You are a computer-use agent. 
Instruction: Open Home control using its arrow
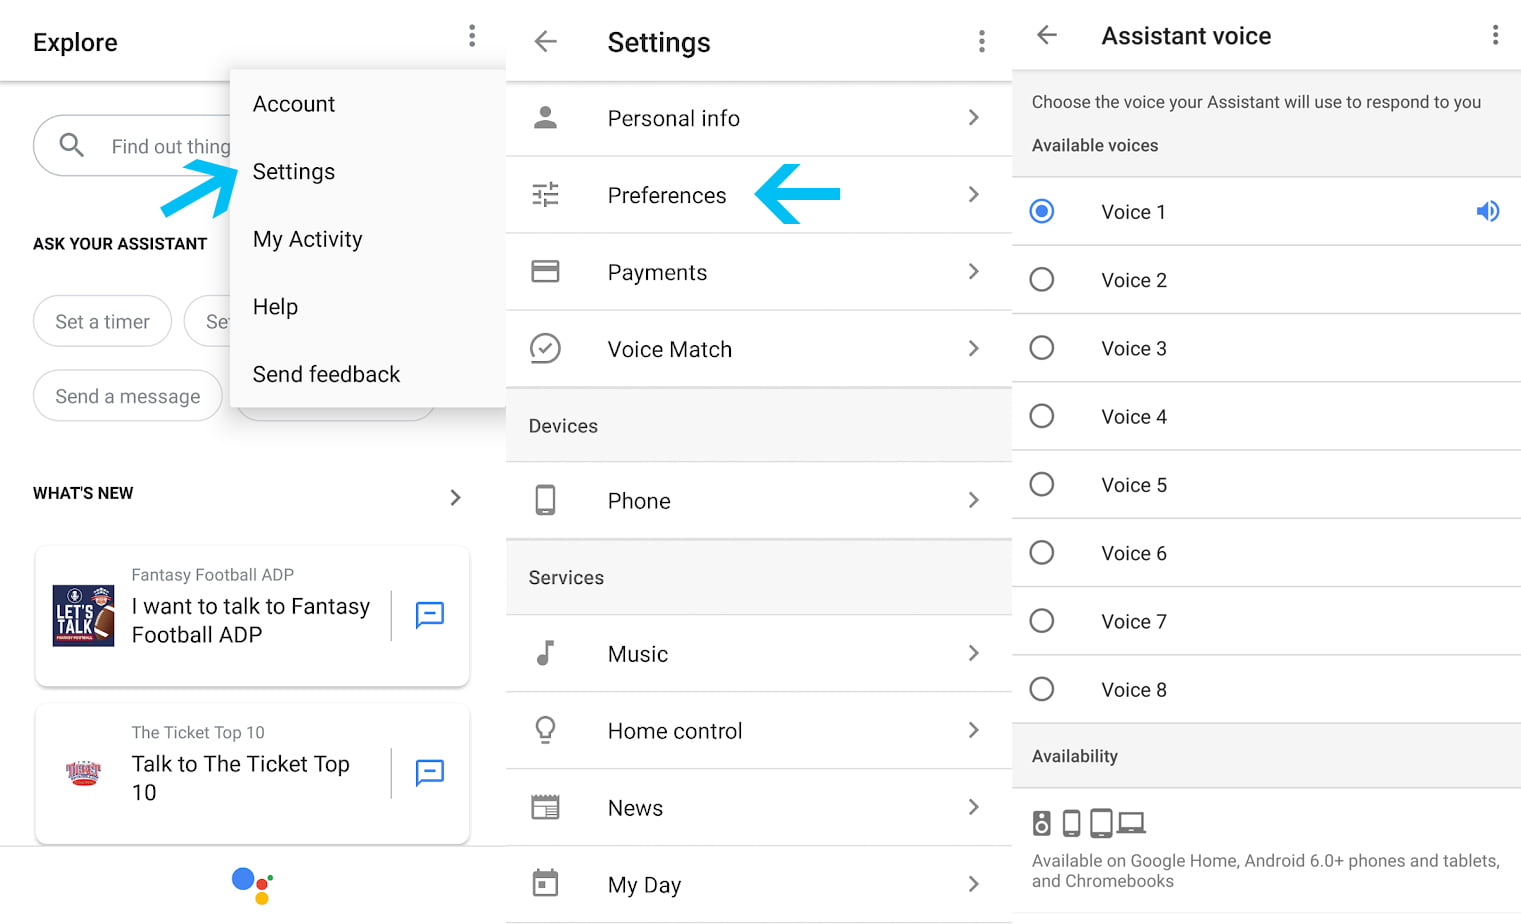pos(973,730)
